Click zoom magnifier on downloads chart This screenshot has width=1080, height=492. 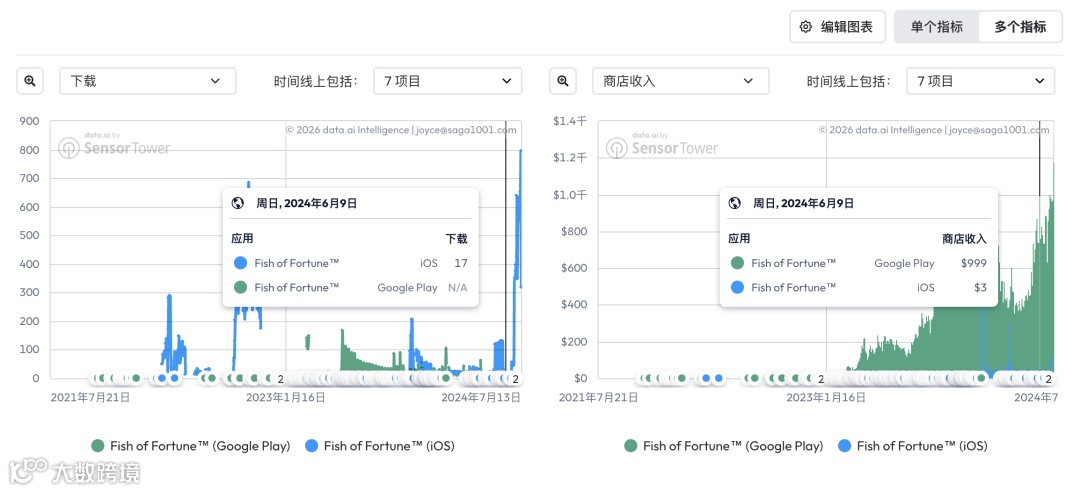tap(30, 81)
